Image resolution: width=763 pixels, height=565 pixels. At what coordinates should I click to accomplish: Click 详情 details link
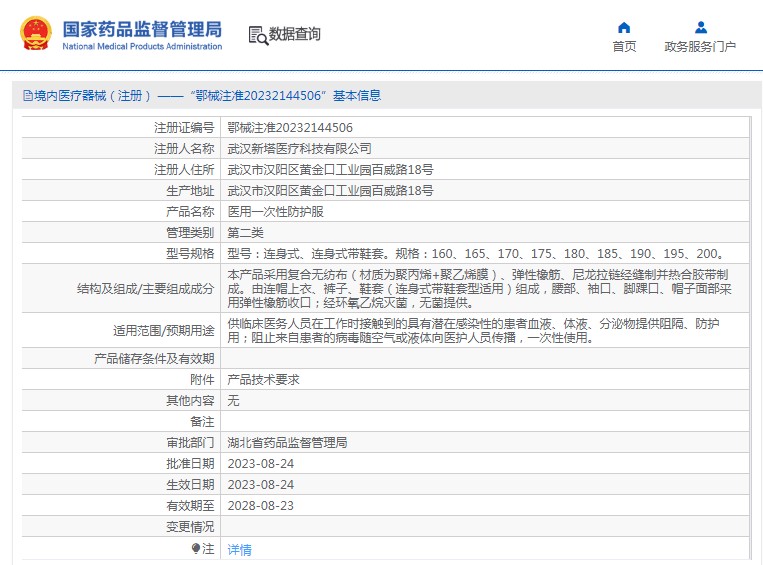pyautogui.click(x=239, y=549)
